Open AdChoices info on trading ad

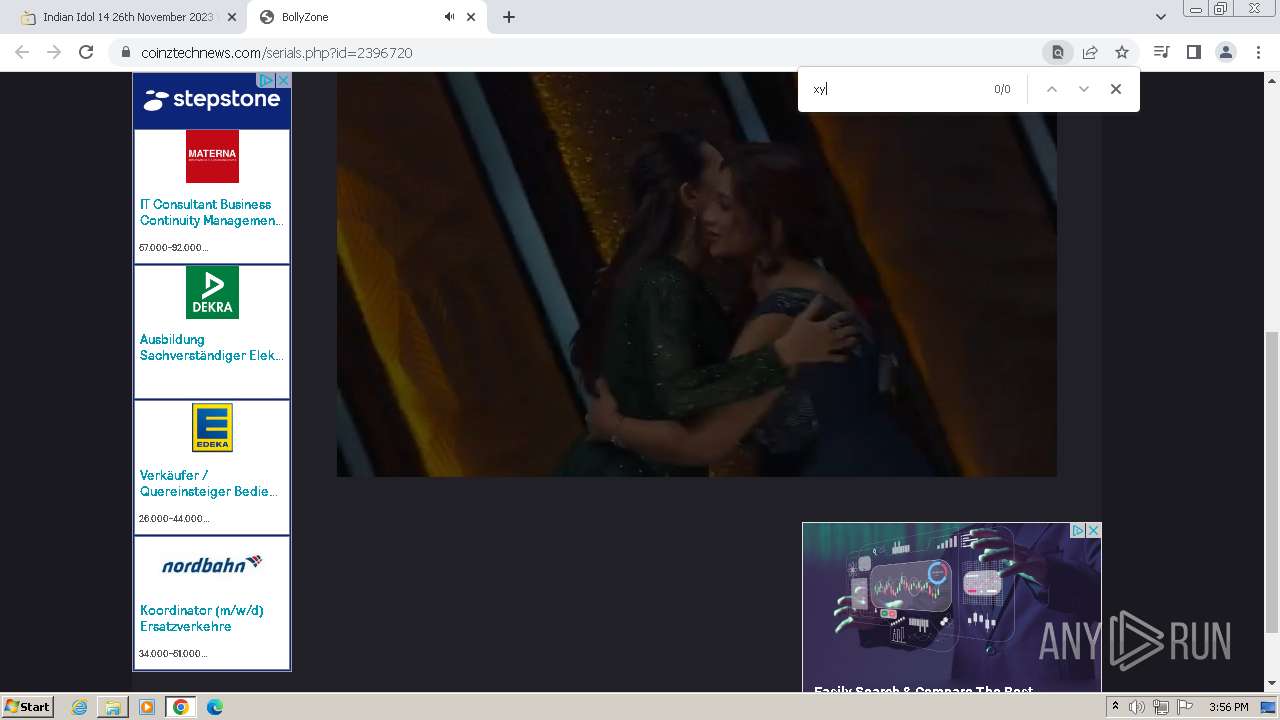(x=1077, y=531)
